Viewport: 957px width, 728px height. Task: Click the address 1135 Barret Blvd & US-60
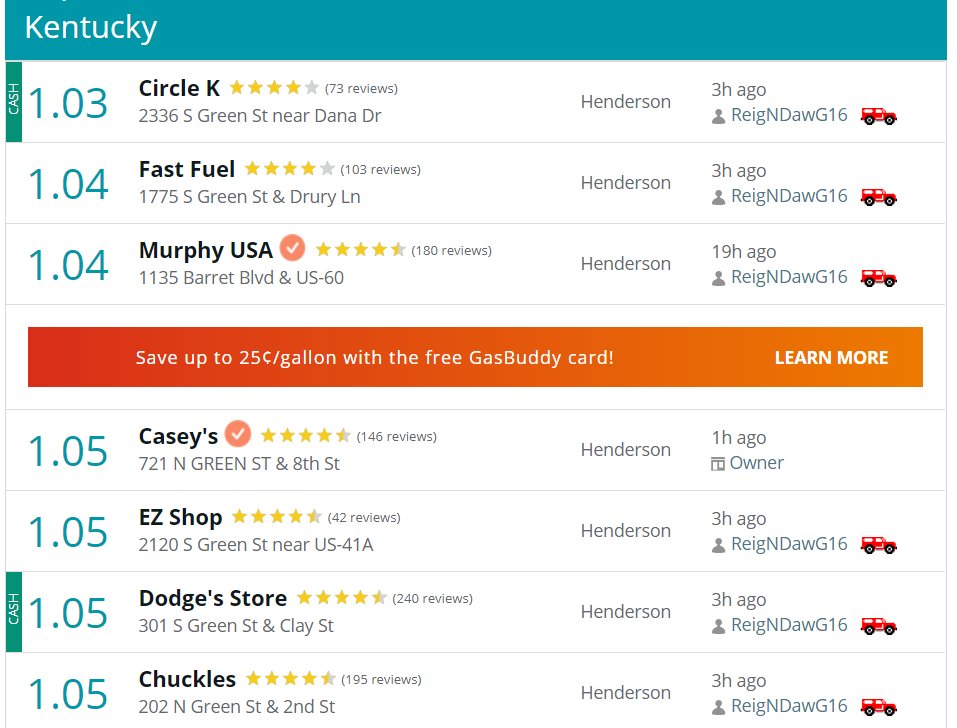pyautogui.click(x=241, y=278)
